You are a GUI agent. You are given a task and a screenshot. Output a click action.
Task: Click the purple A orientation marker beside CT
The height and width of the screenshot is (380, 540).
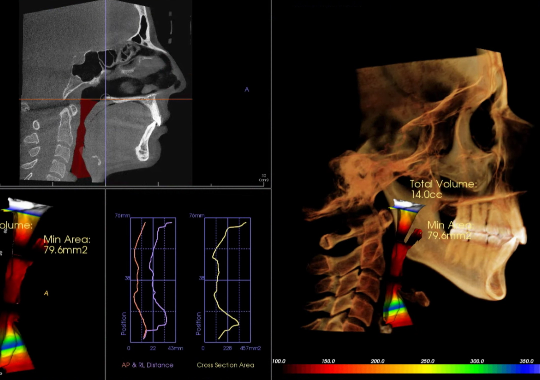coord(247,90)
